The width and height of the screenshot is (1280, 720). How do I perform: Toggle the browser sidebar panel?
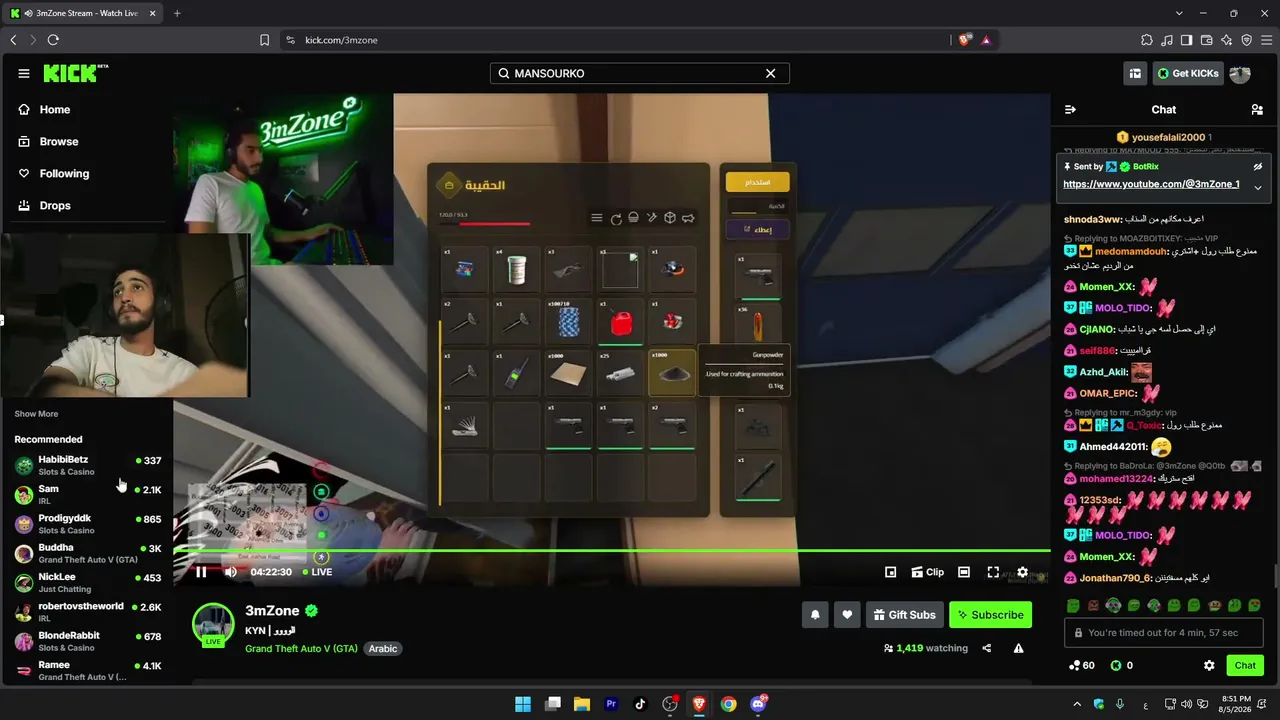(1186, 40)
